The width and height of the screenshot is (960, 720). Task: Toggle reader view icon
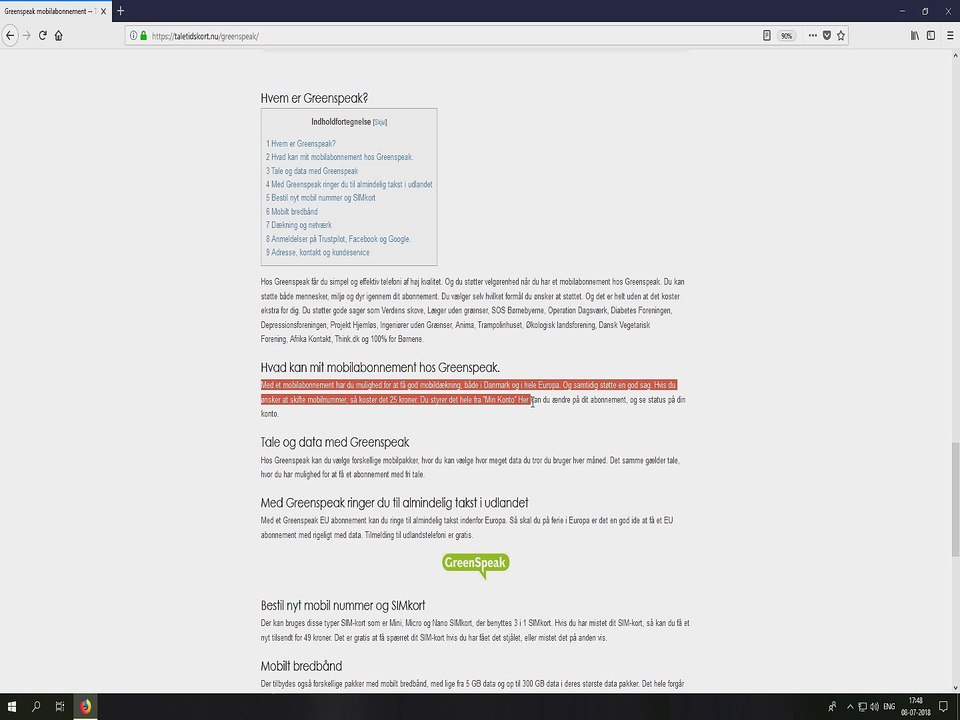pyautogui.click(x=767, y=36)
